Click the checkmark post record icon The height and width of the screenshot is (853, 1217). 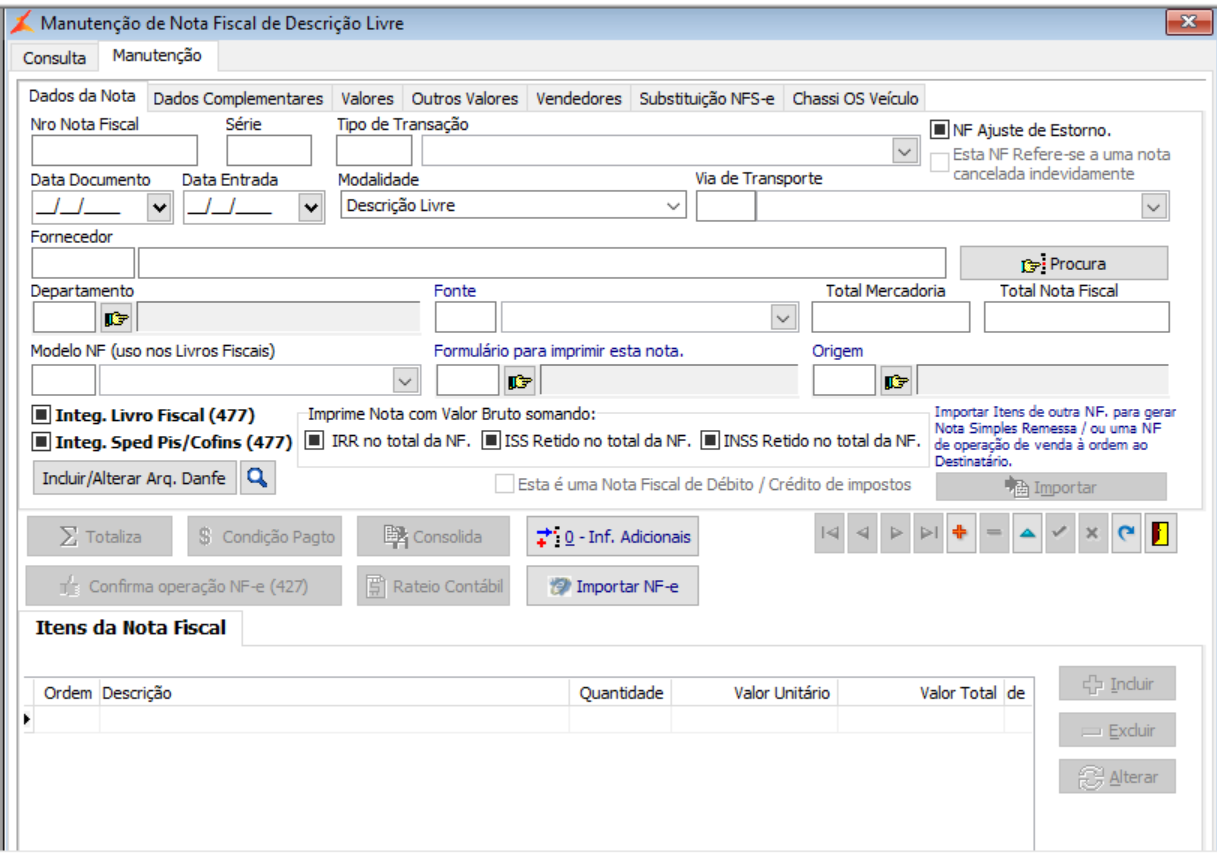point(1060,534)
